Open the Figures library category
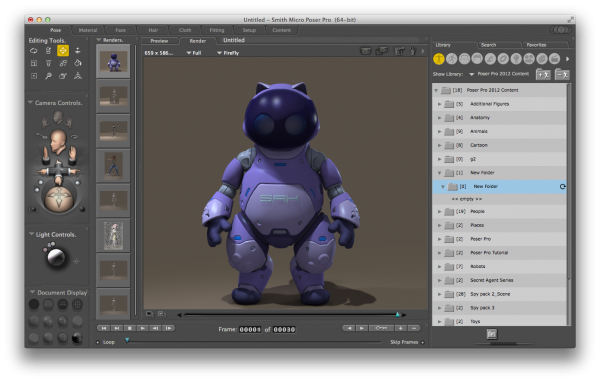The image size is (600, 382). pyautogui.click(x=439, y=59)
